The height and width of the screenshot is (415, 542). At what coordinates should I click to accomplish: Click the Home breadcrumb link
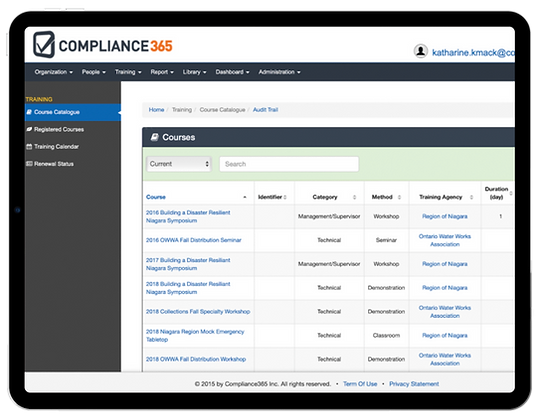156,110
